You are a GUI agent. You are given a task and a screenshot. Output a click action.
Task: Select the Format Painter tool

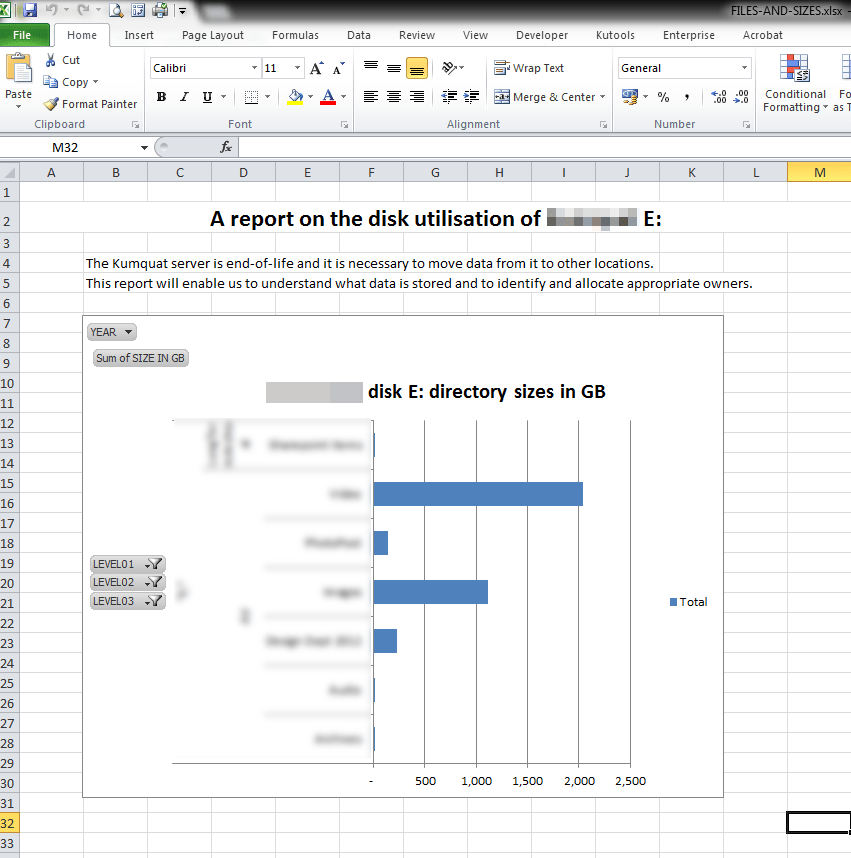coord(90,103)
